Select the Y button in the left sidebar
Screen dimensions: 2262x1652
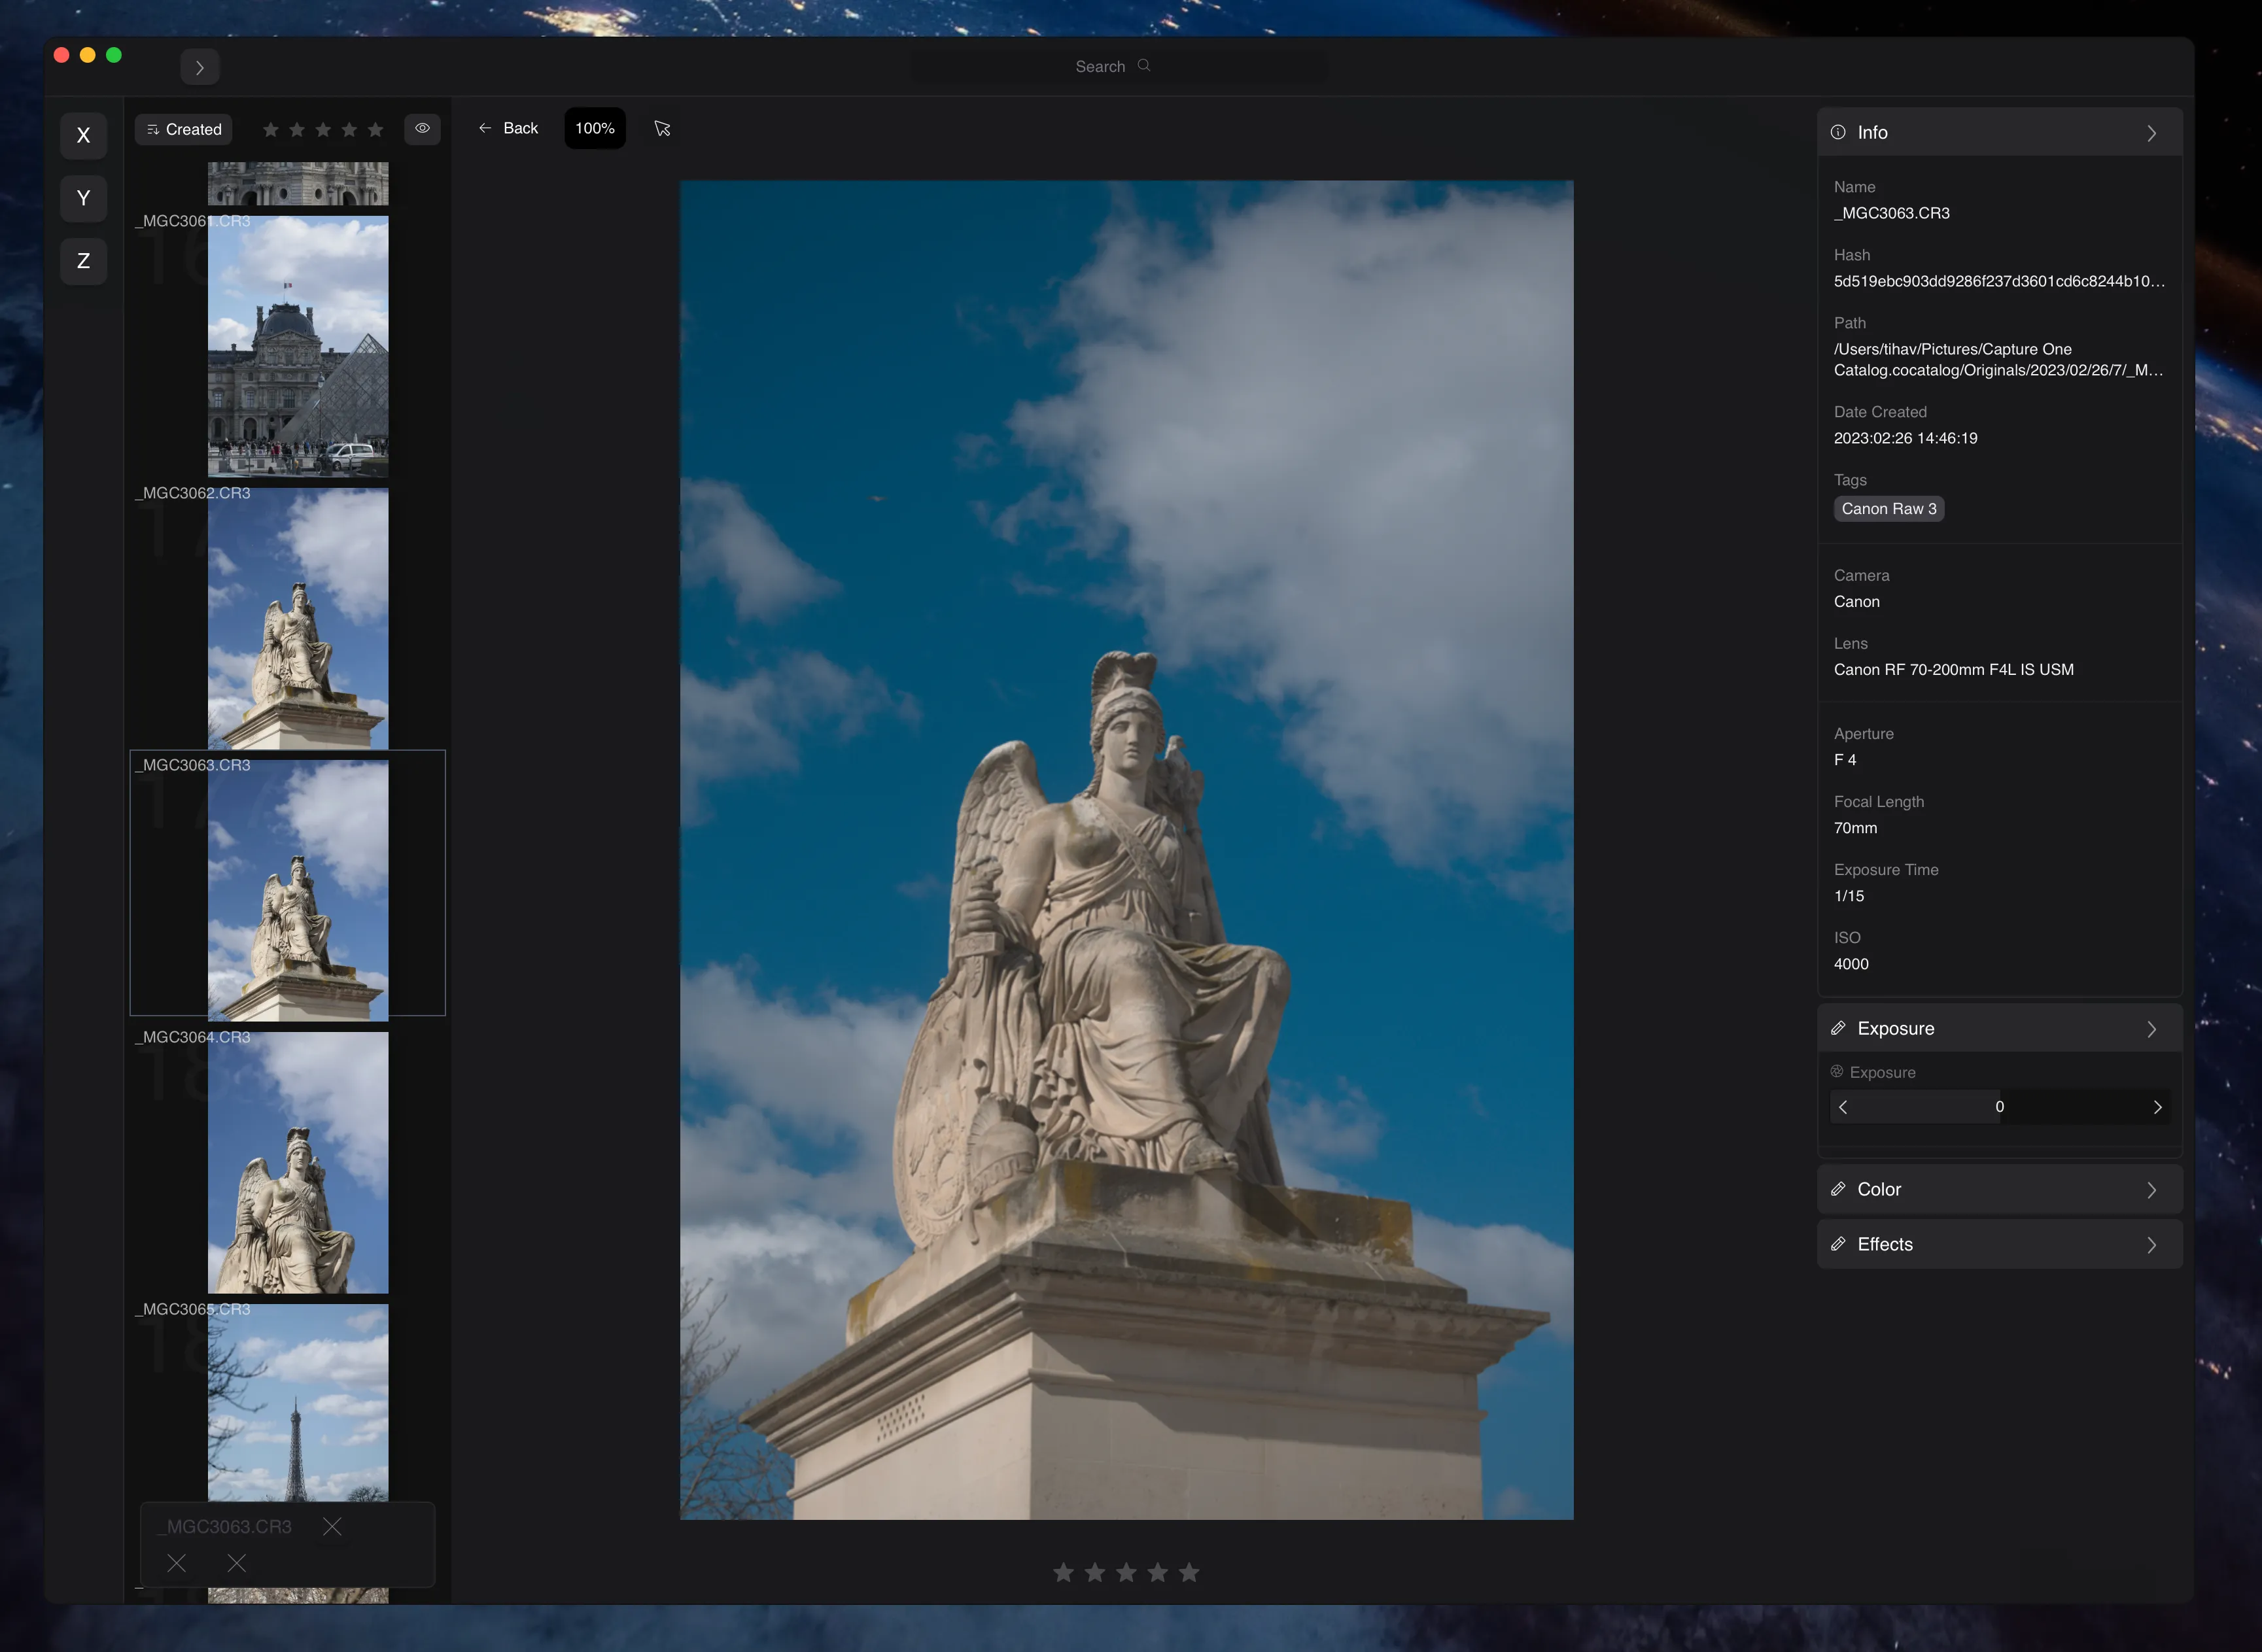pos(83,198)
